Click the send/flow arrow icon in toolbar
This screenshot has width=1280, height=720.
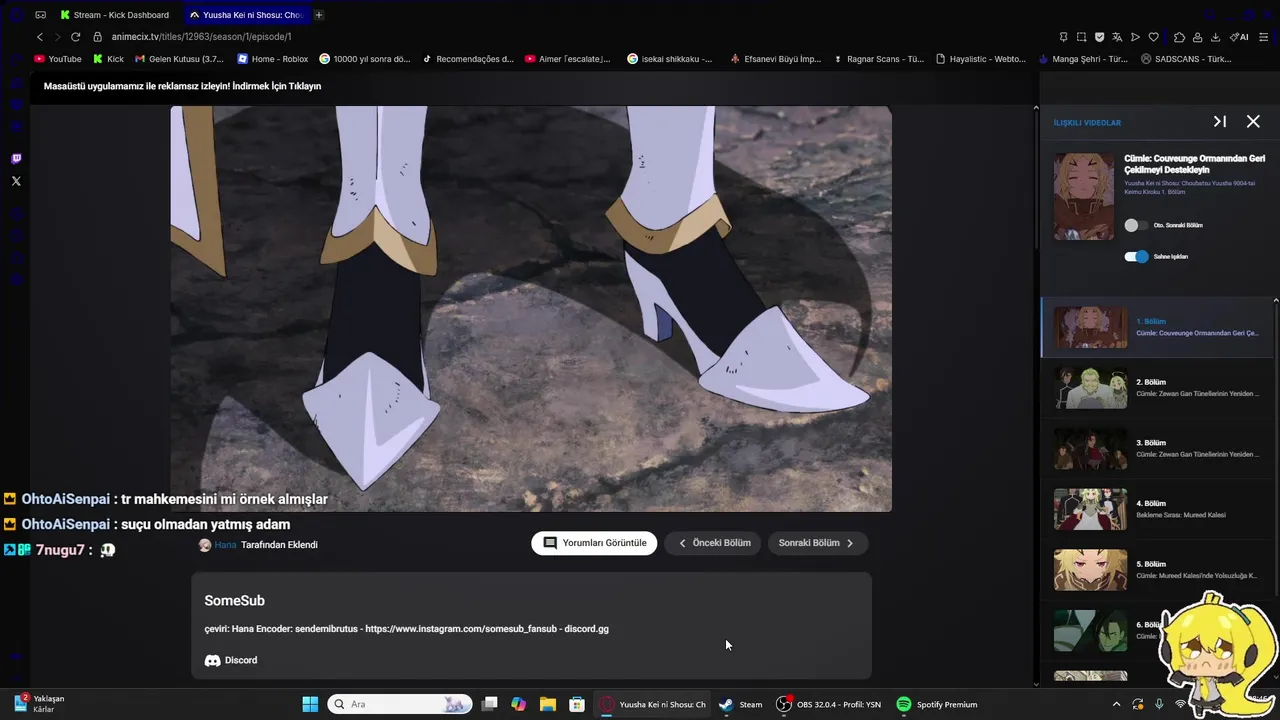click(x=1135, y=37)
